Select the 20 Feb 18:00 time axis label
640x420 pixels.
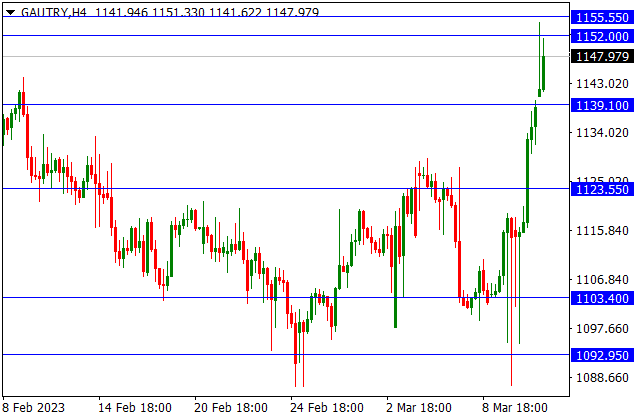[231, 407]
